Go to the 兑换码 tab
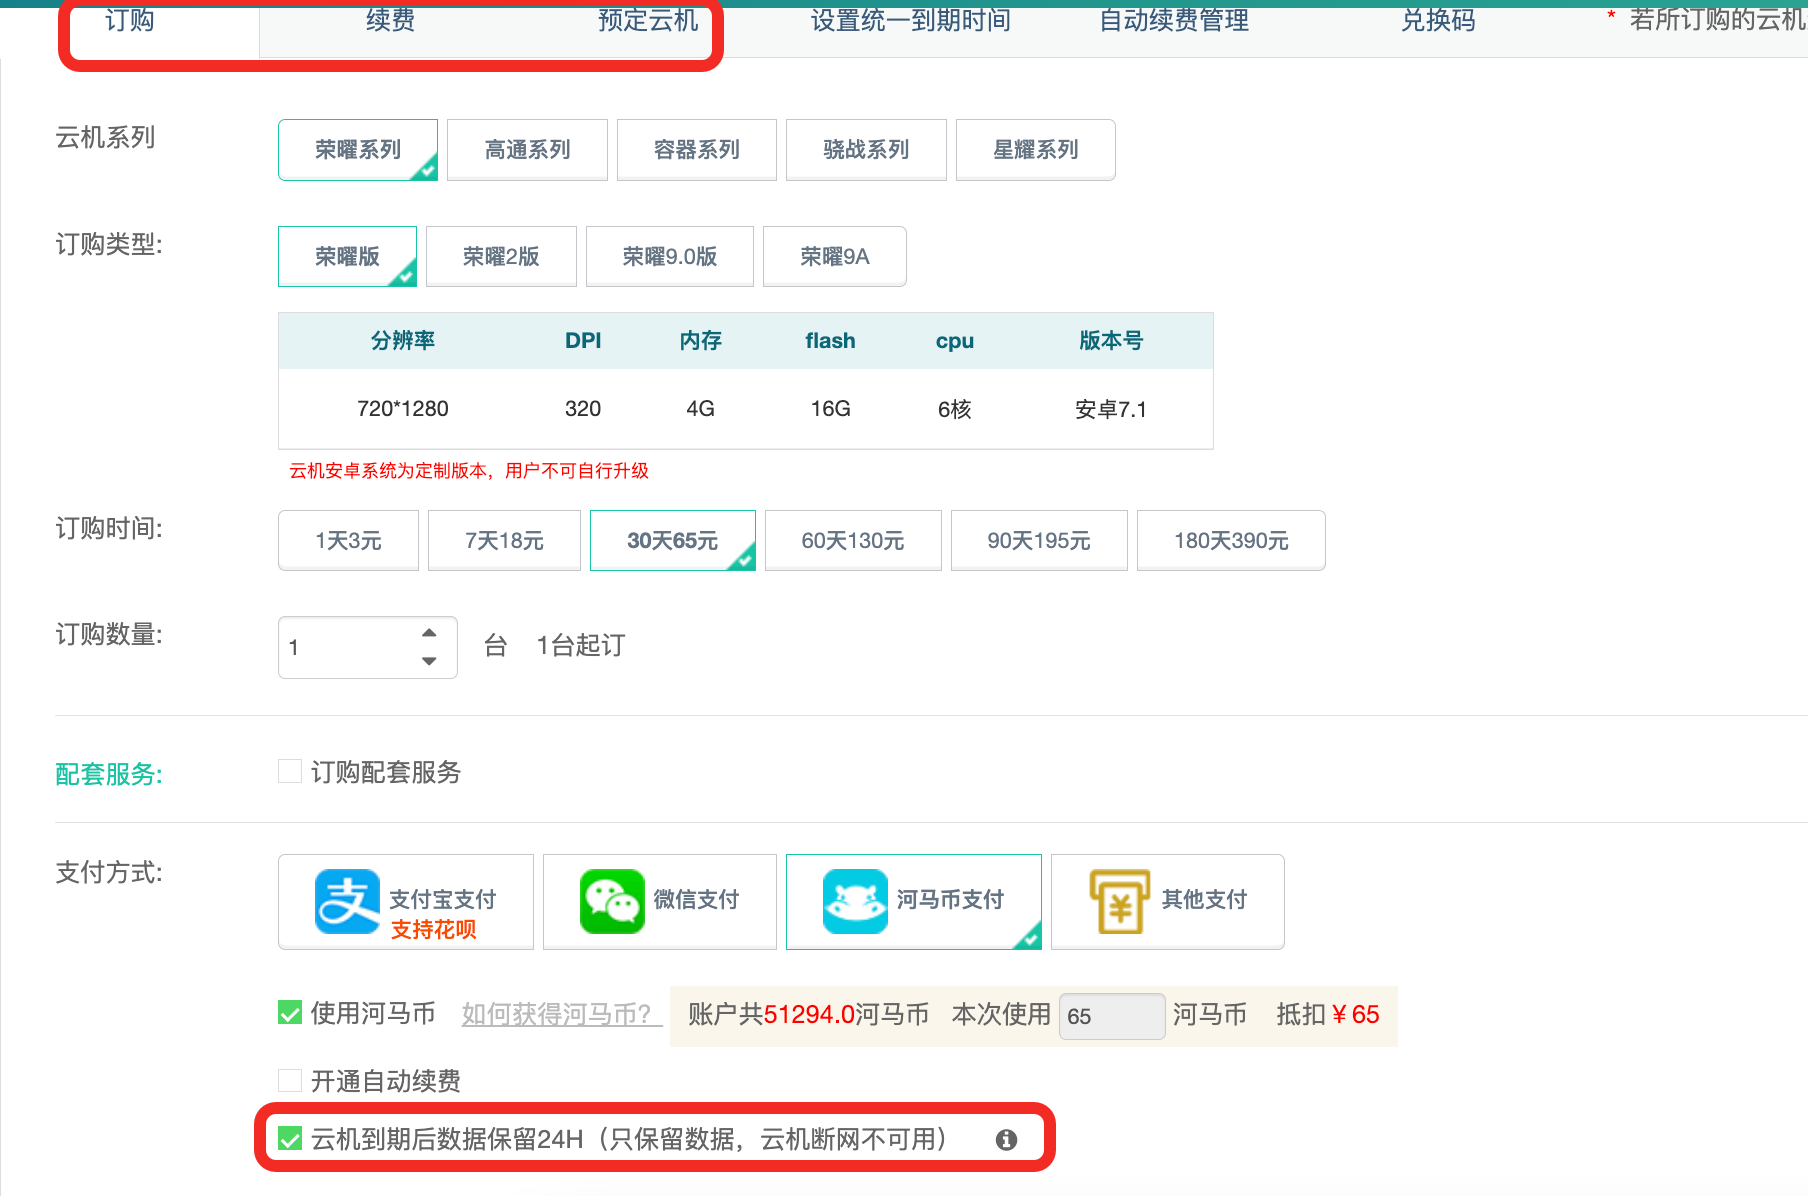Viewport: 1808px width, 1196px height. pyautogui.click(x=1438, y=20)
